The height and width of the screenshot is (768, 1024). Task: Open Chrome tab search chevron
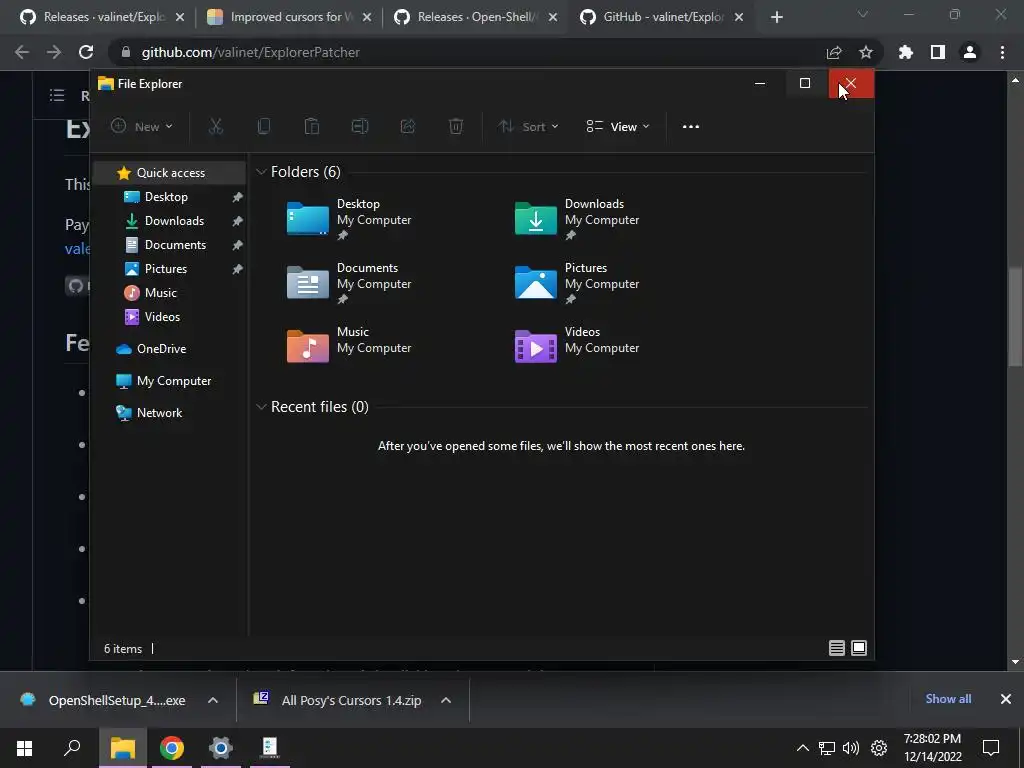(863, 14)
